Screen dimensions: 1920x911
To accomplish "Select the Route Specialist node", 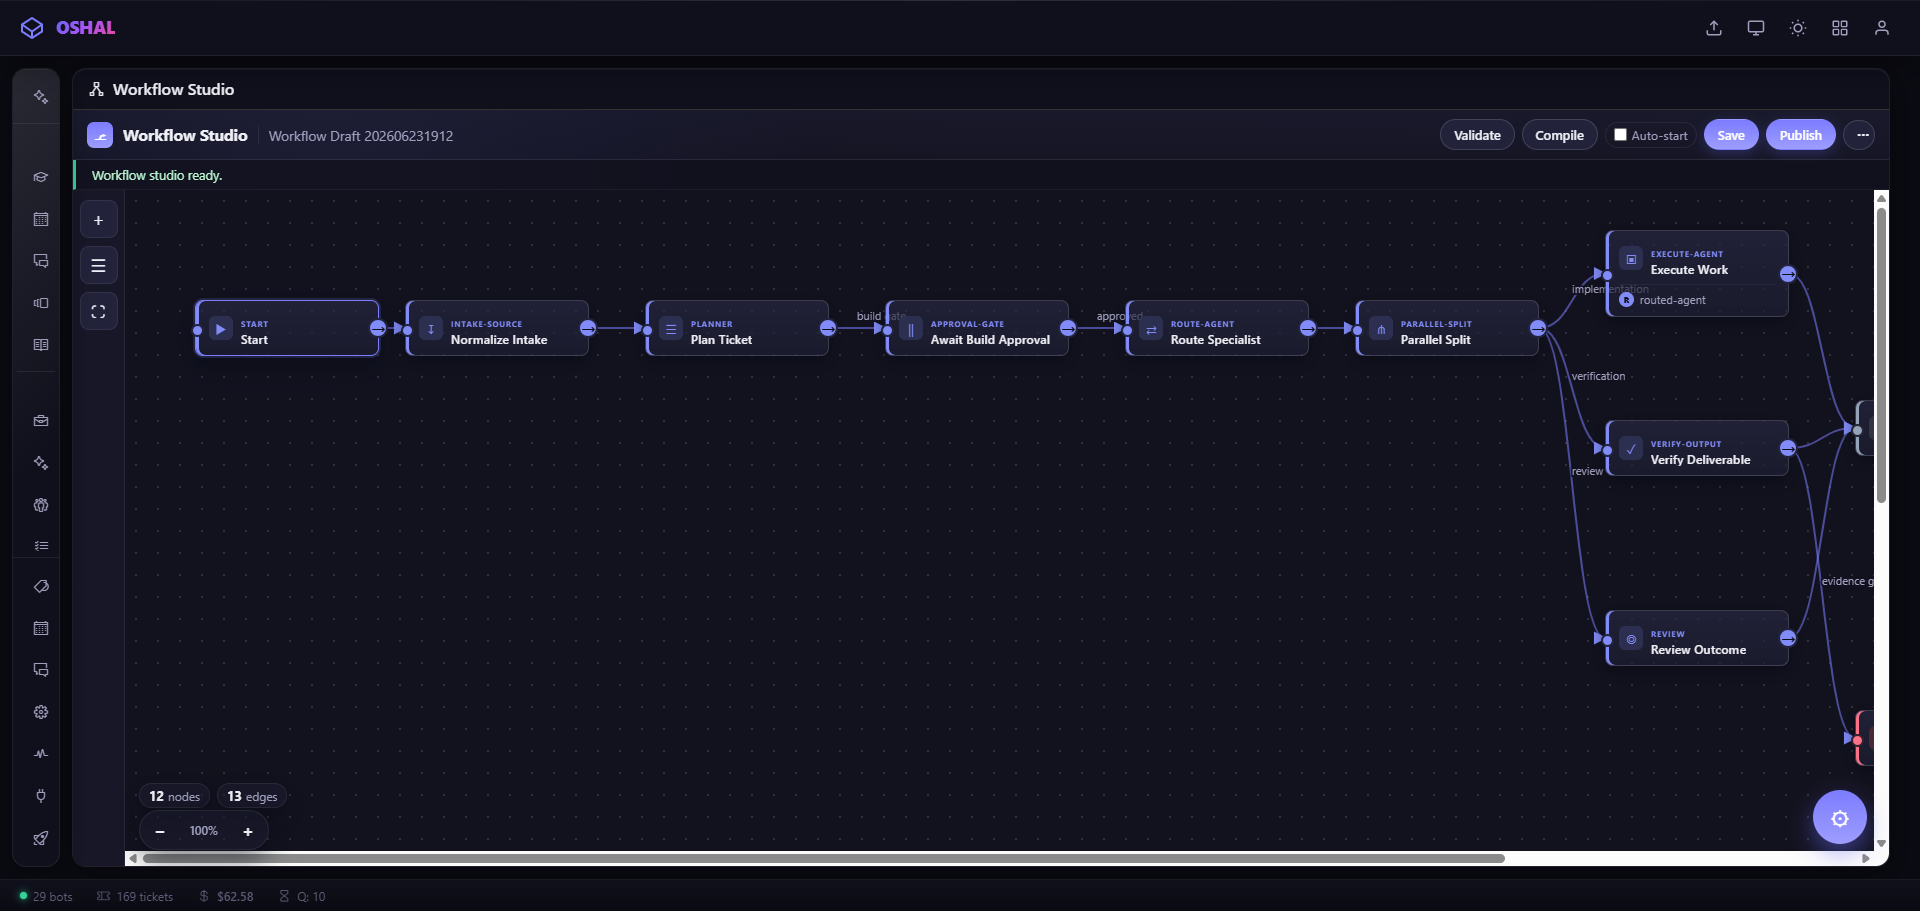I will coord(1217,328).
